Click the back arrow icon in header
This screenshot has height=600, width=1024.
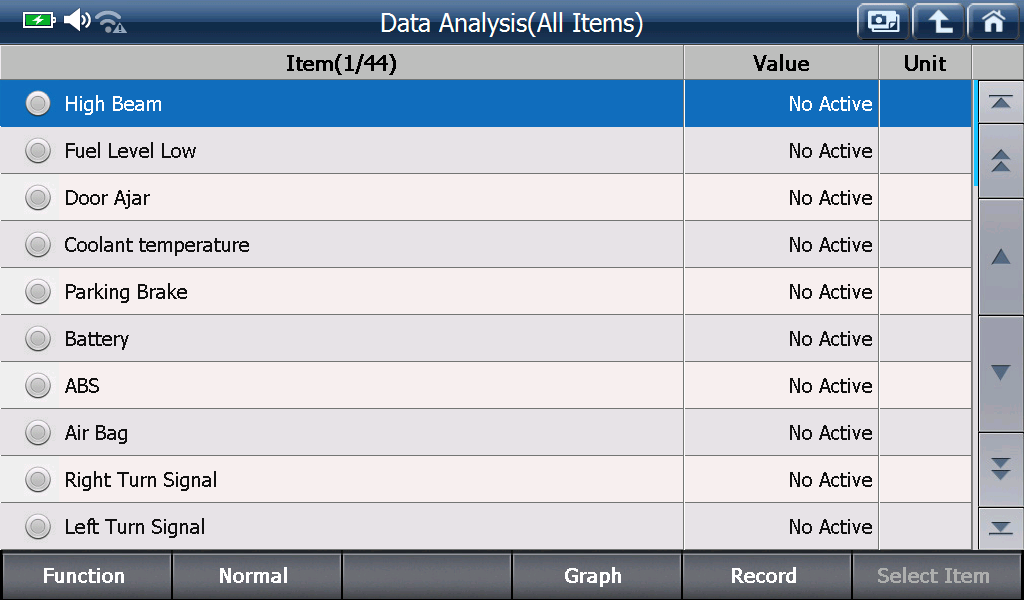coord(938,22)
